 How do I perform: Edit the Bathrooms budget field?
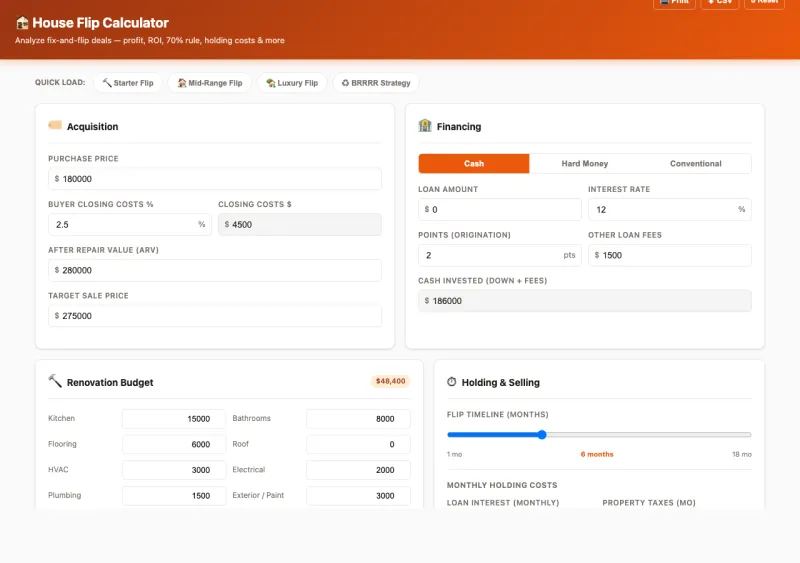coord(358,419)
